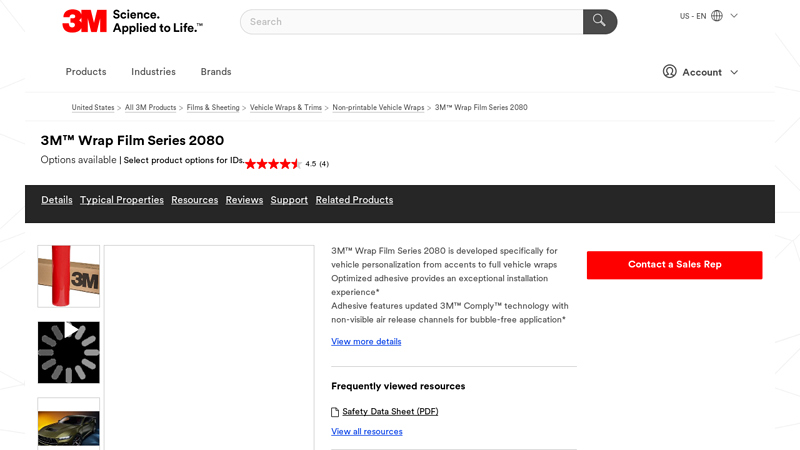Jump to Related Products section
The width and height of the screenshot is (800, 450).
coord(354,200)
